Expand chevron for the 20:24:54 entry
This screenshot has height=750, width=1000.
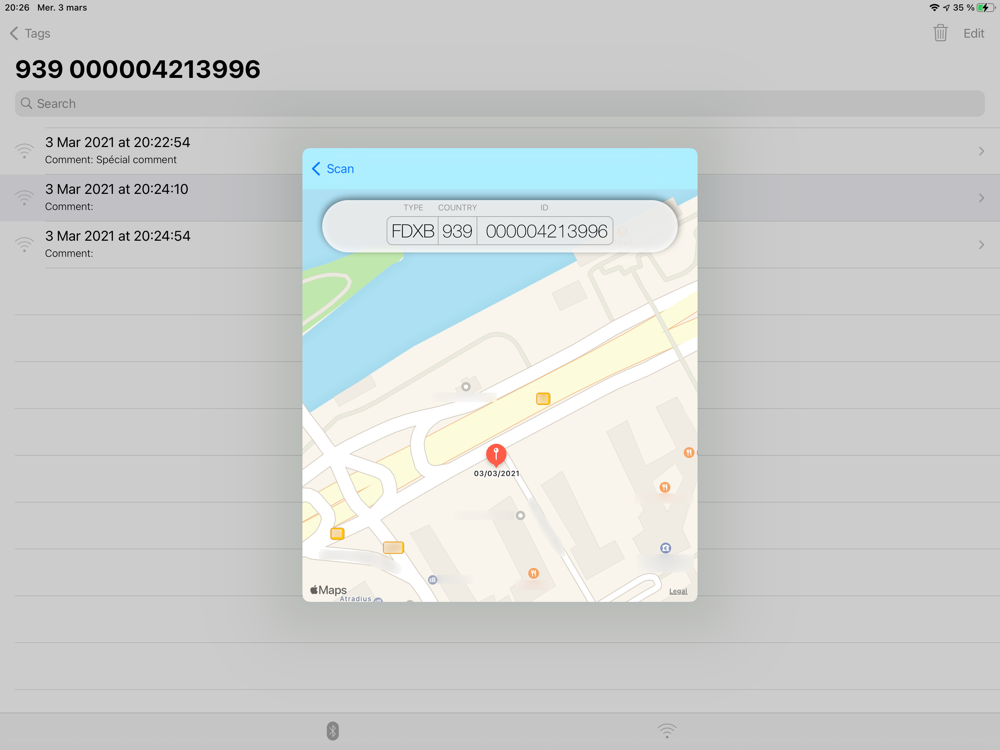pyautogui.click(x=981, y=245)
